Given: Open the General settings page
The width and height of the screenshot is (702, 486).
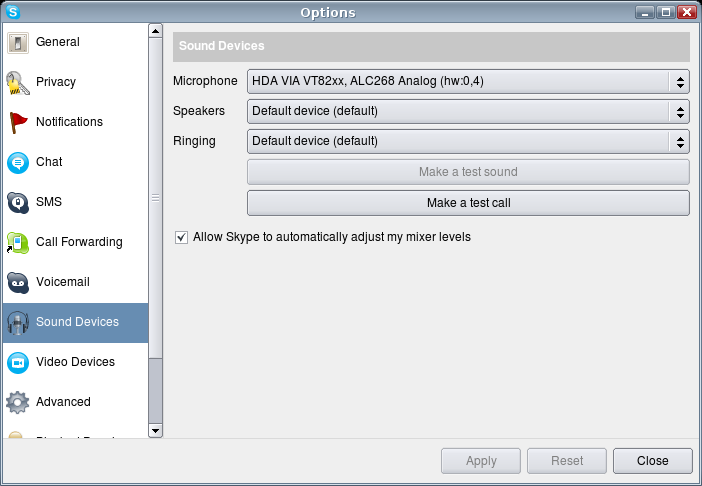Looking at the screenshot, I should pos(75,42).
